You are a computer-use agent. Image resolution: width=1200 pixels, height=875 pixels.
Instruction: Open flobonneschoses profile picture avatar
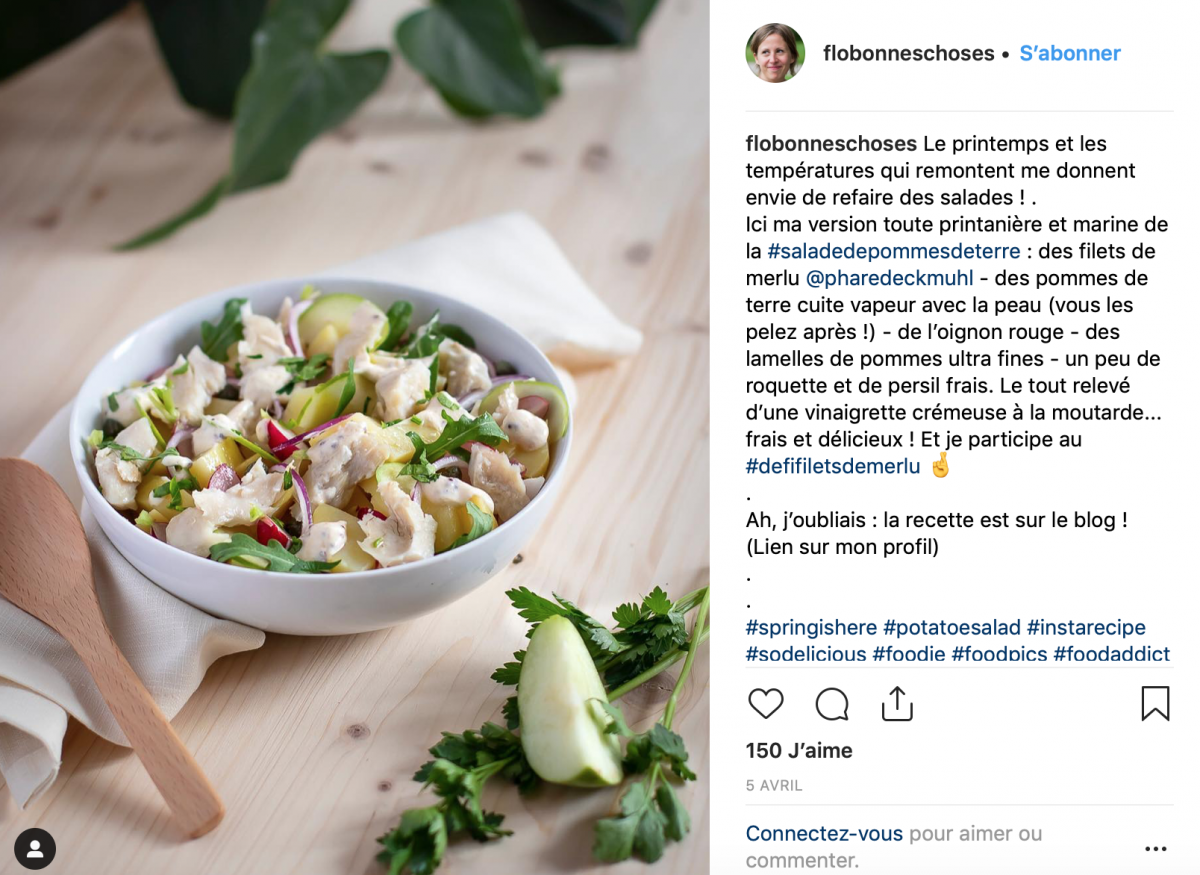click(775, 53)
